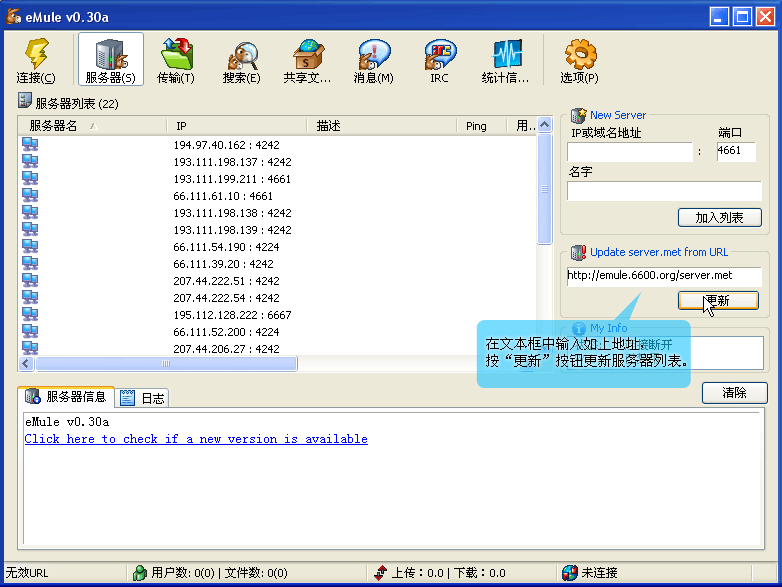The height and width of the screenshot is (587, 782).
Task: Click the server icon for 194.97.40.162 row
Action: pyautogui.click(x=30, y=145)
